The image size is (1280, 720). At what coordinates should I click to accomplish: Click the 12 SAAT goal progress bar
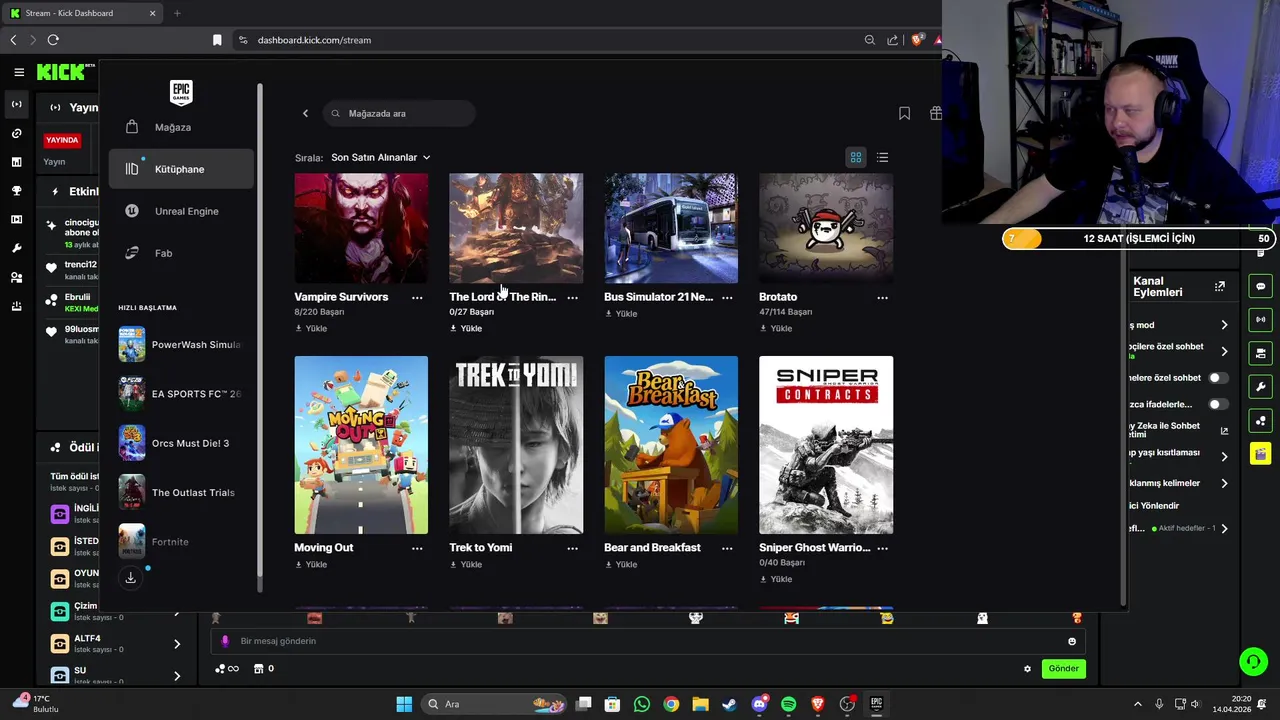click(x=1137, y=238)
